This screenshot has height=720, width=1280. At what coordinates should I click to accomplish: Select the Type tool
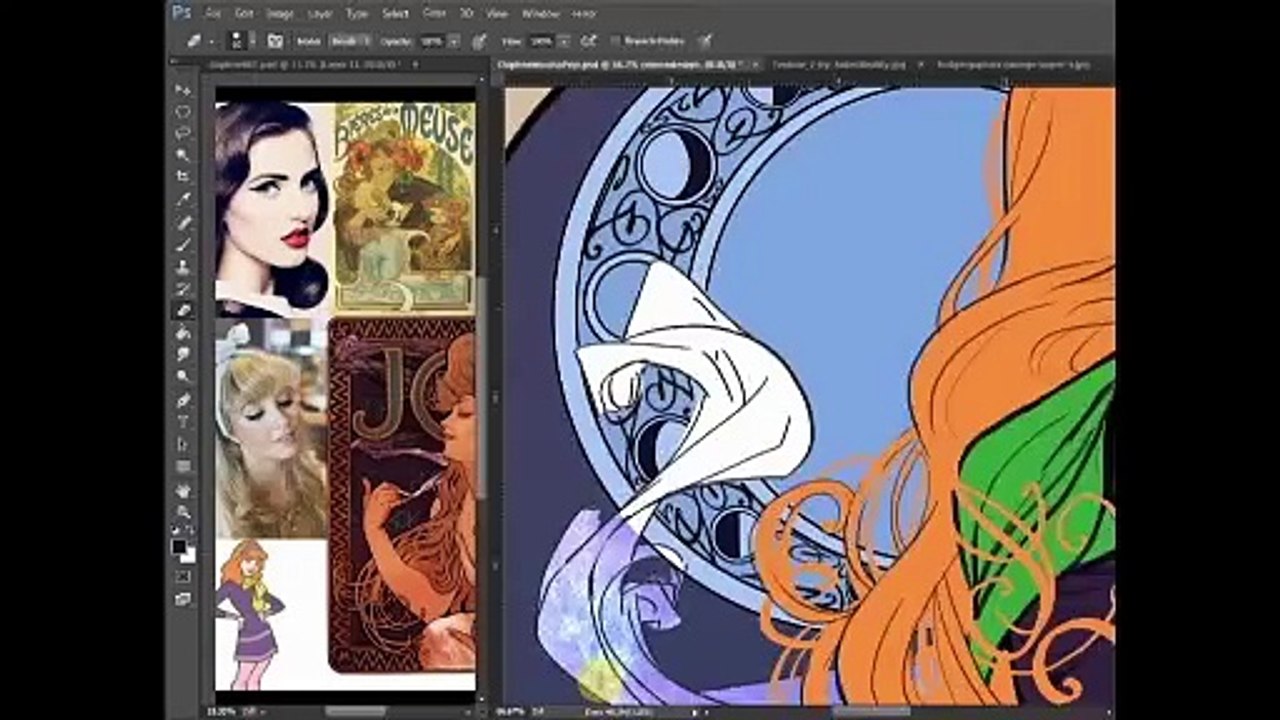point(183,422)
